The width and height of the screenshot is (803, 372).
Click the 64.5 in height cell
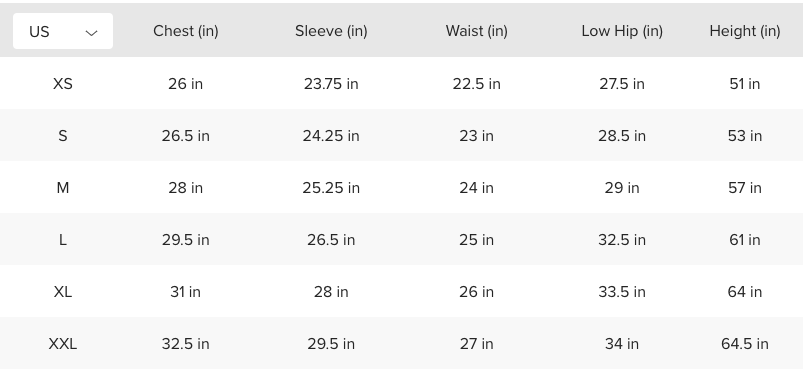tap(745, 344)
